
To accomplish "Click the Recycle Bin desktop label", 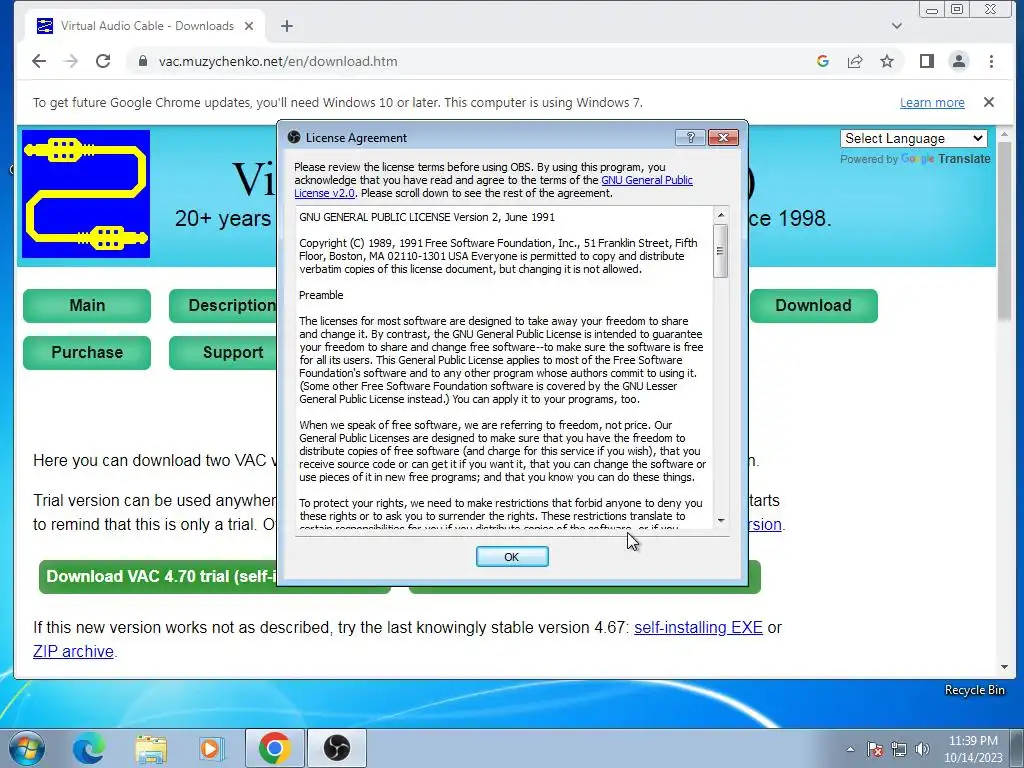I will click(974, 690).
